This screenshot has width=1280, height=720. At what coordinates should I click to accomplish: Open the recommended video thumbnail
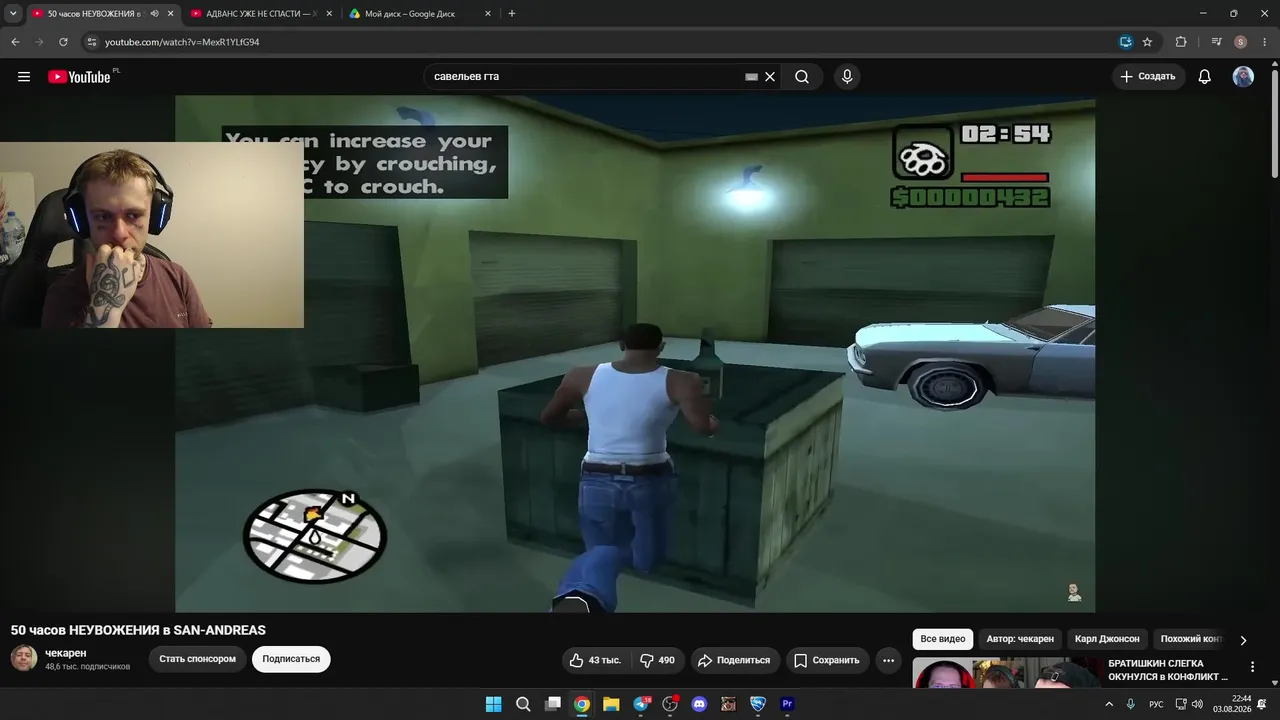tap(1006, 673)
